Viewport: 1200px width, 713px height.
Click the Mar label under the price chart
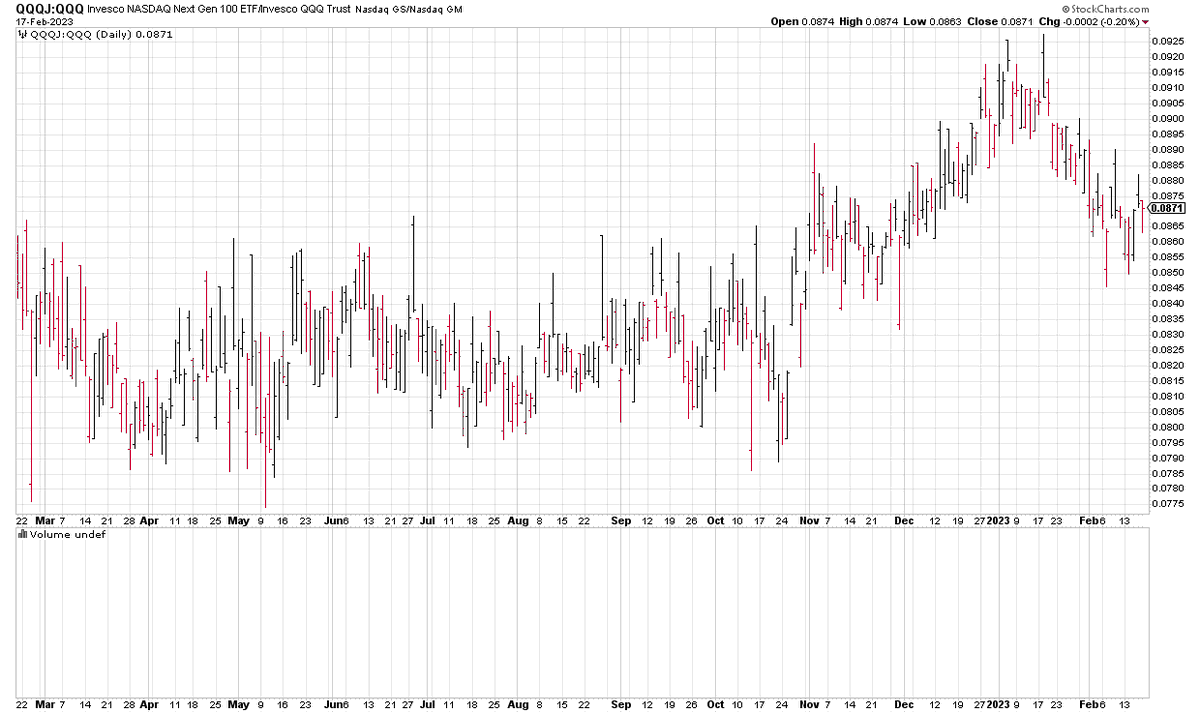pyautogui.click(x=46, y=521)
